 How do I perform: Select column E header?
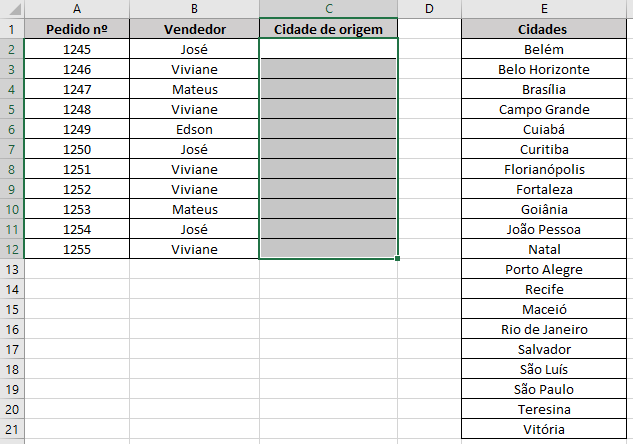[x=544, y=9]
